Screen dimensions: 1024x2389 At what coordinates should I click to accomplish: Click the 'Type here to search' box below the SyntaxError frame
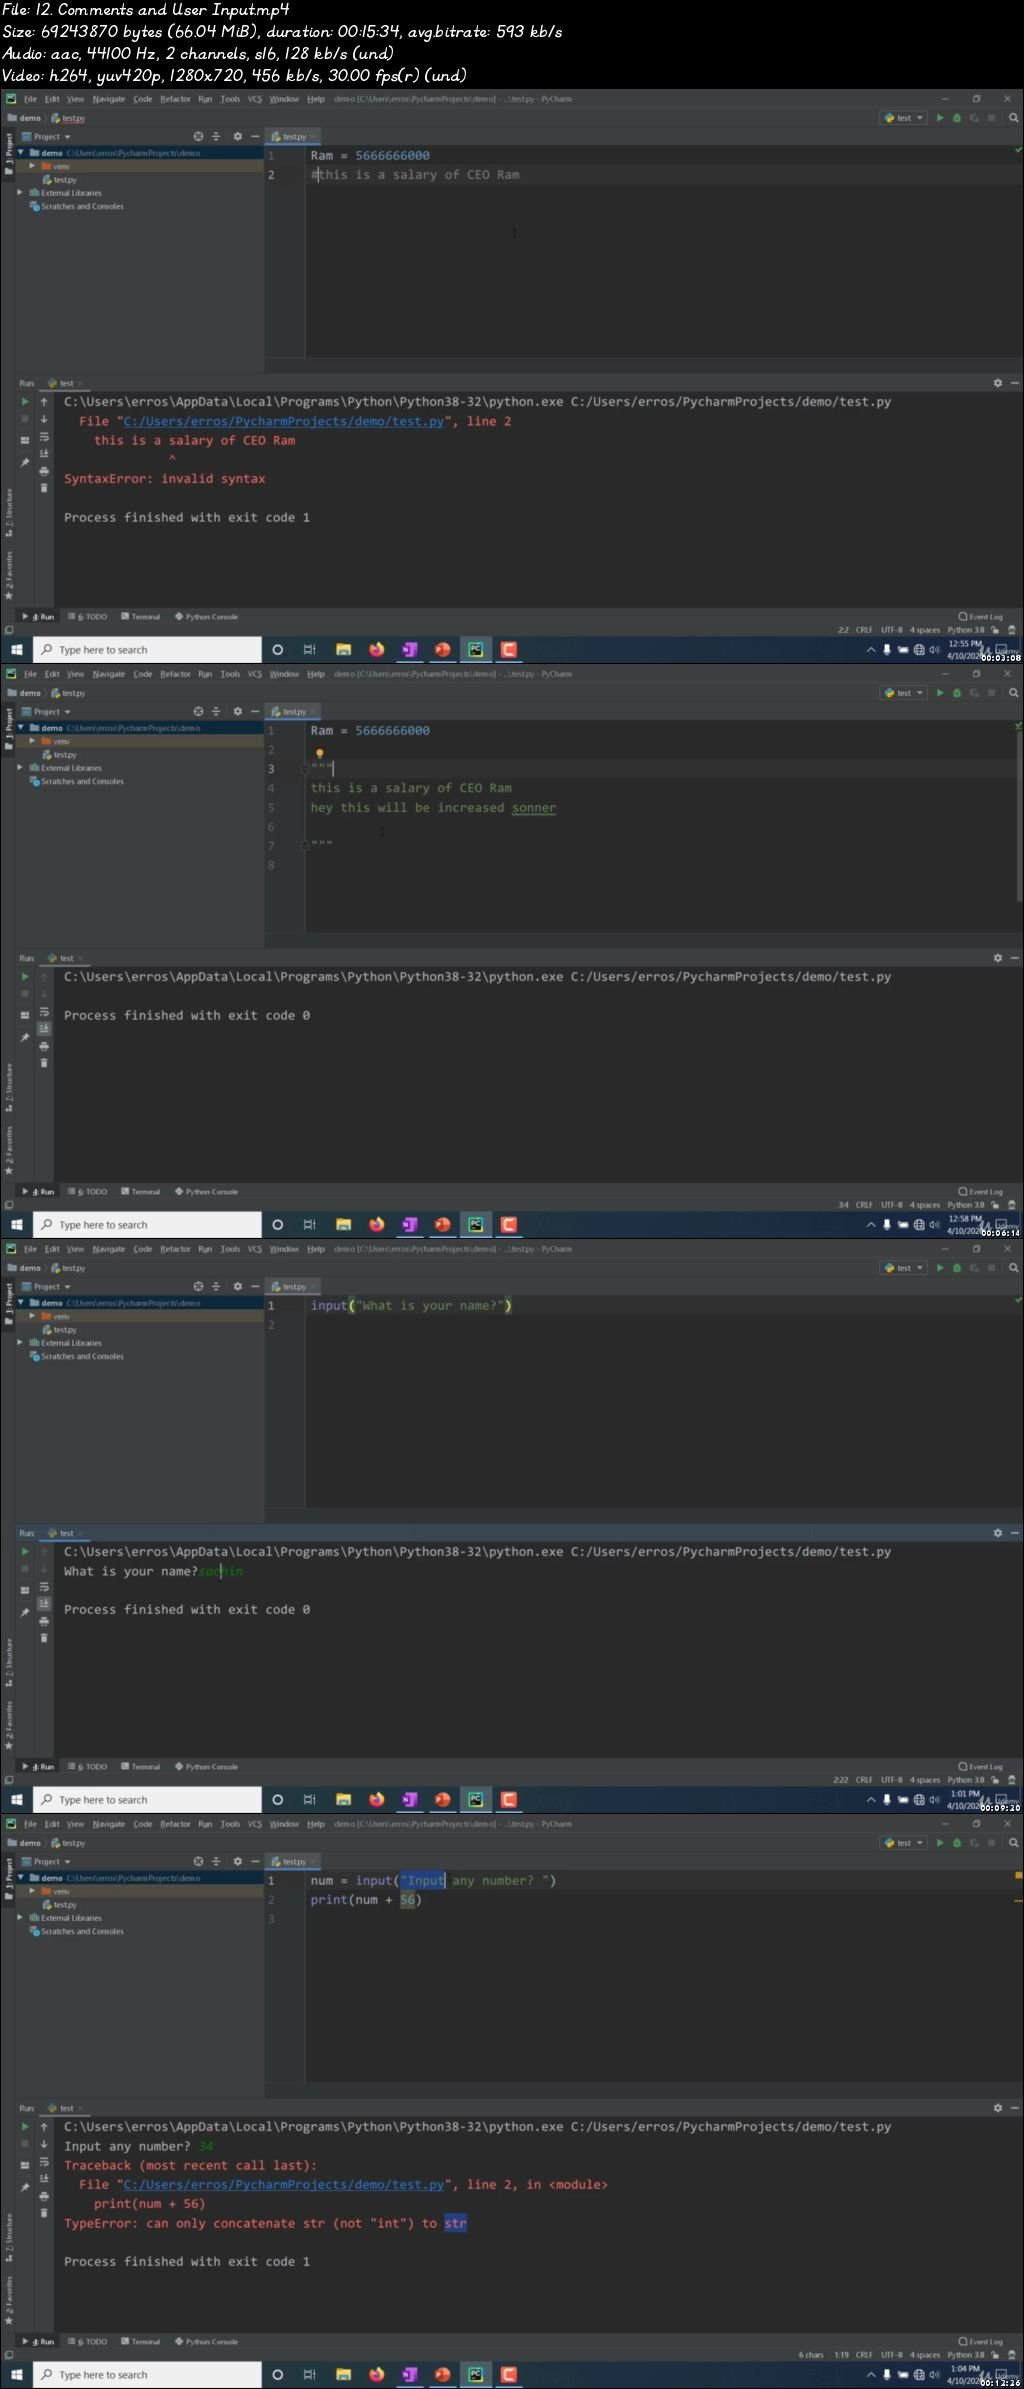(x=148, y=650)
